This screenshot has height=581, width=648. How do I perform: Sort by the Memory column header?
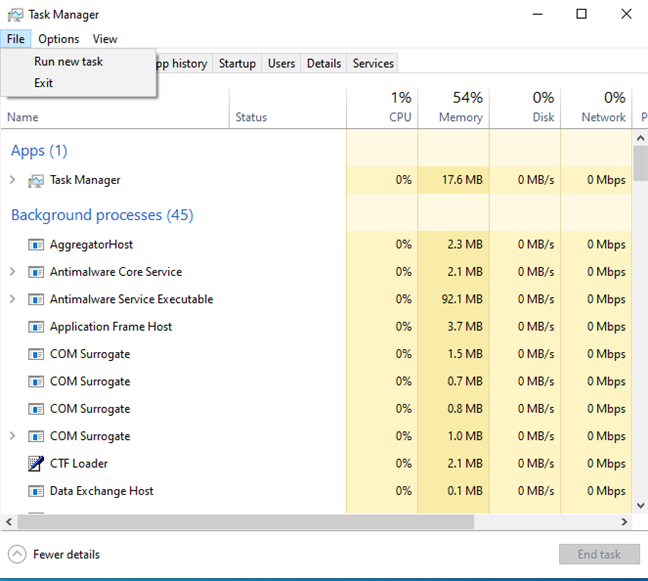pos(454,108)
